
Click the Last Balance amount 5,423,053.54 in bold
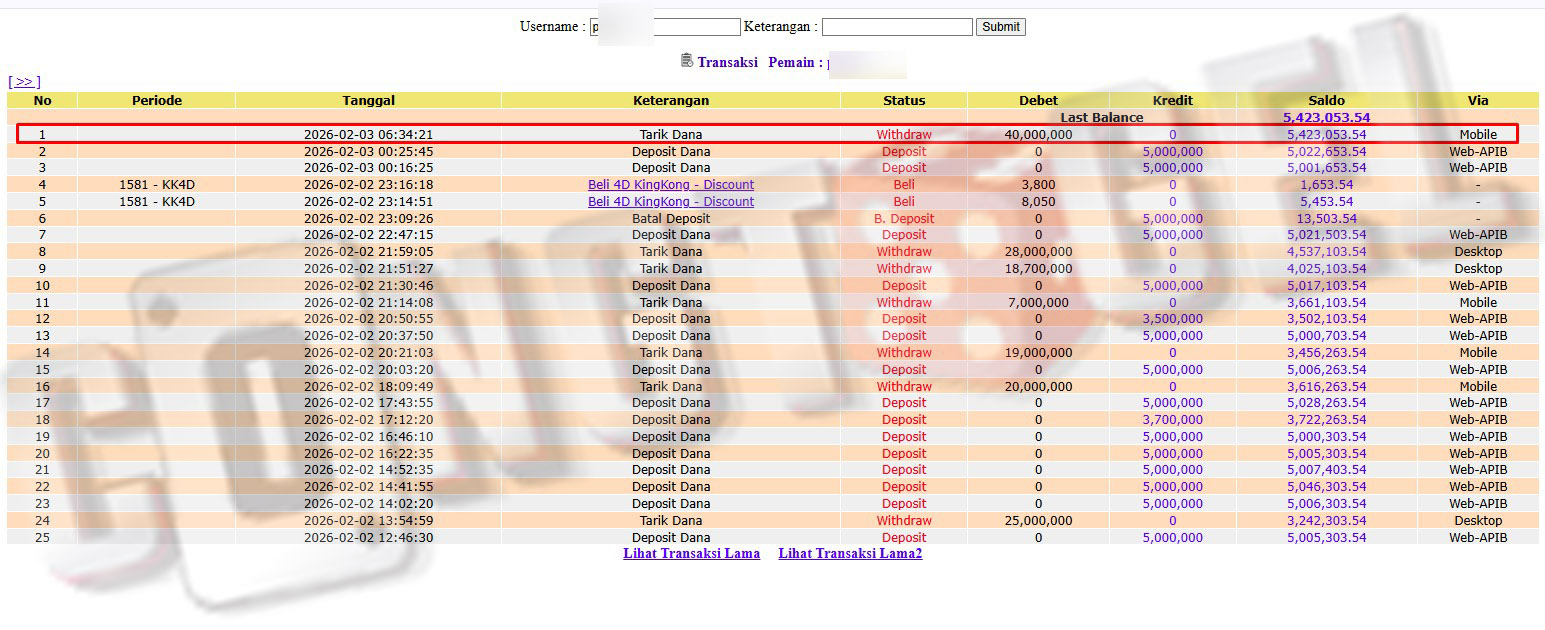coord(1326,118)
